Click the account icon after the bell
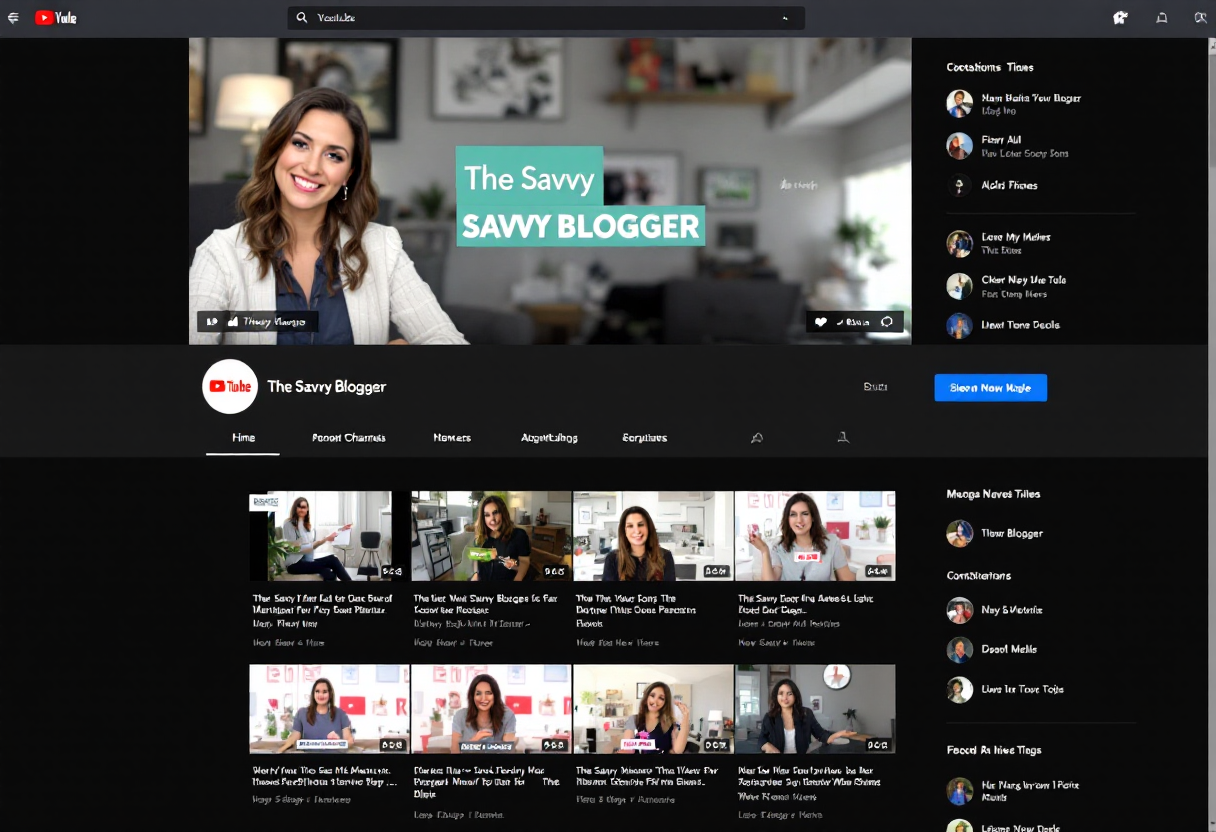The image size is (1216, 832). [x=1201, y=18]
